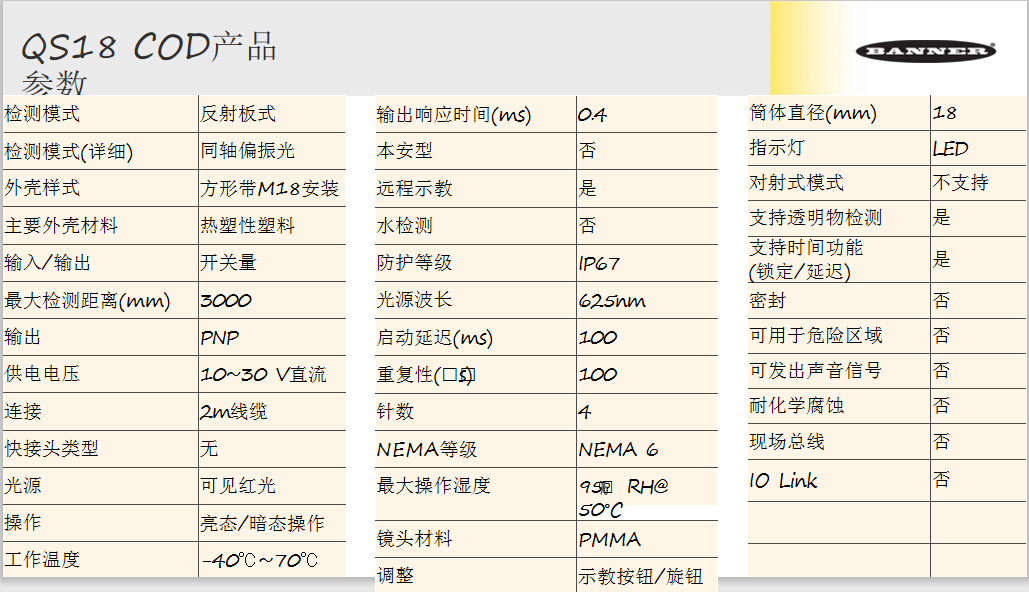Click the 'IP67' value
This screenshot has width=1029, height=592.
point(598,264)
